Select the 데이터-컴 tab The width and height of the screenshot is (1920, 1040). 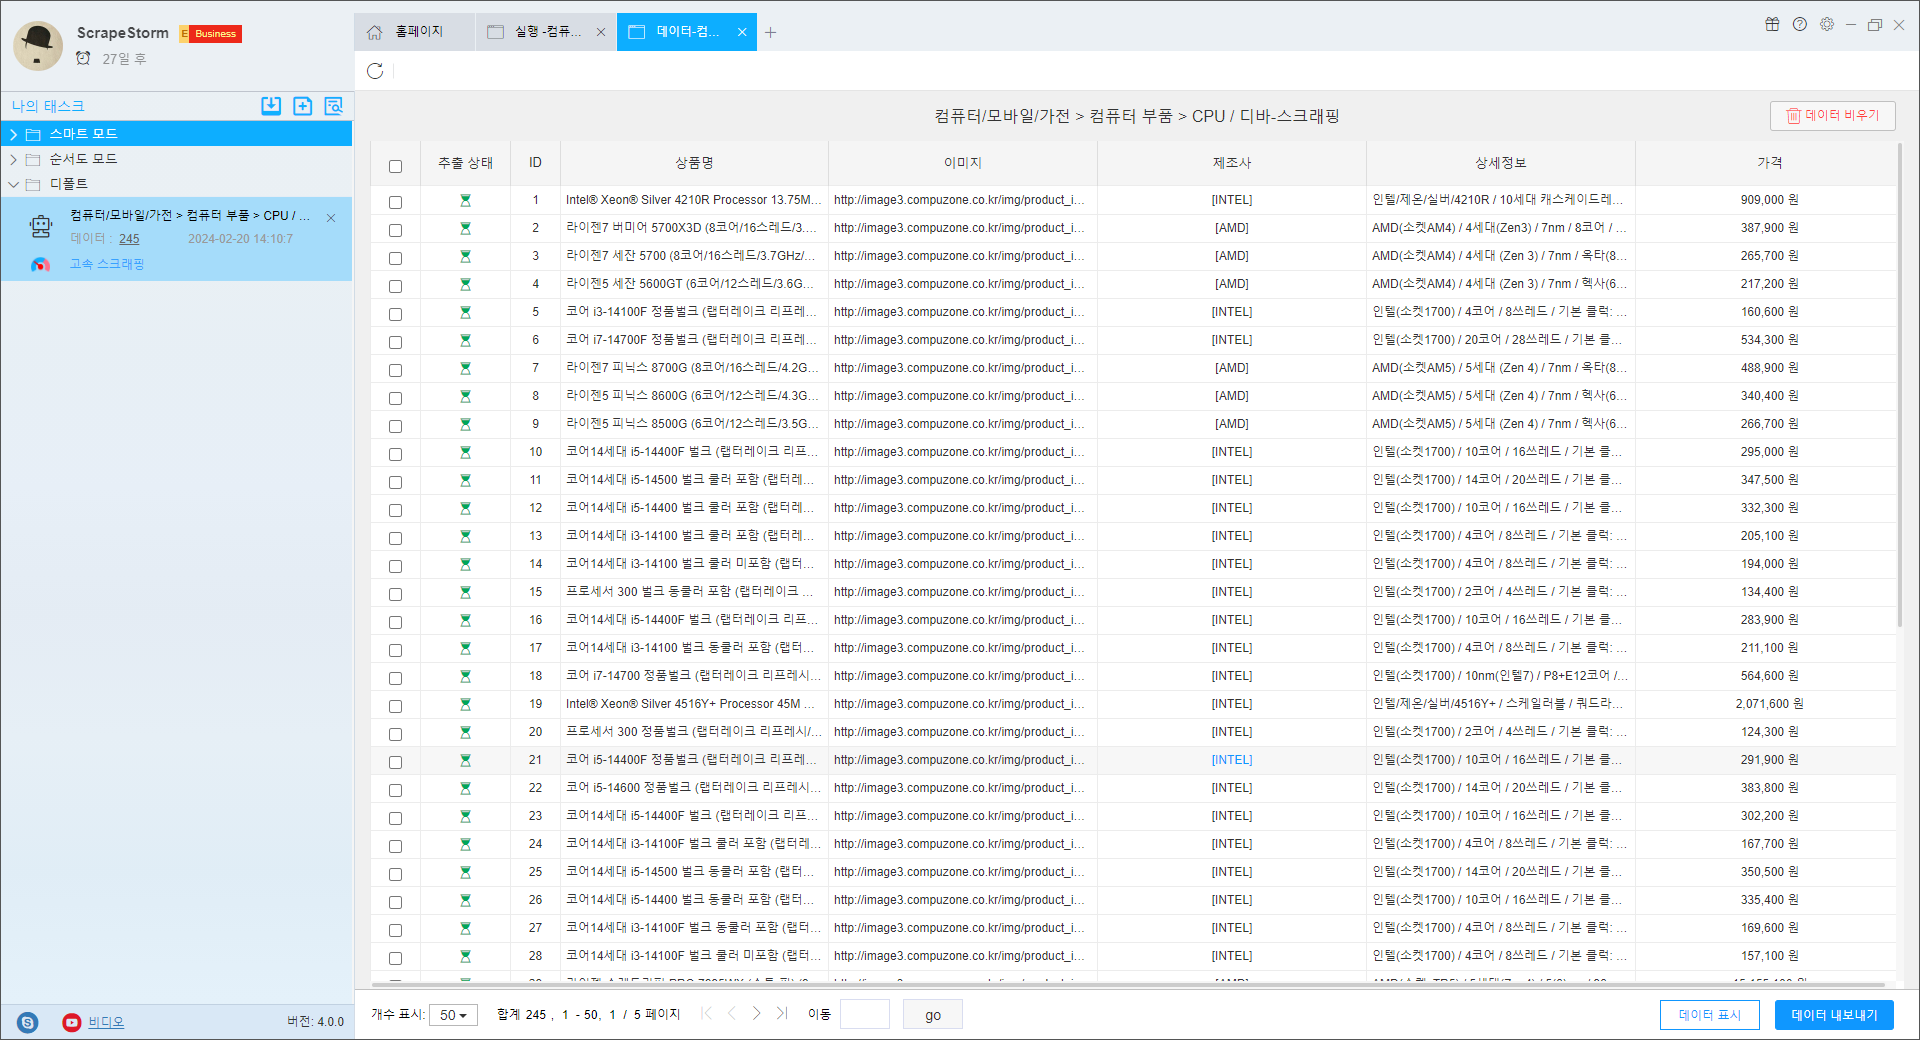pos(687,32)
